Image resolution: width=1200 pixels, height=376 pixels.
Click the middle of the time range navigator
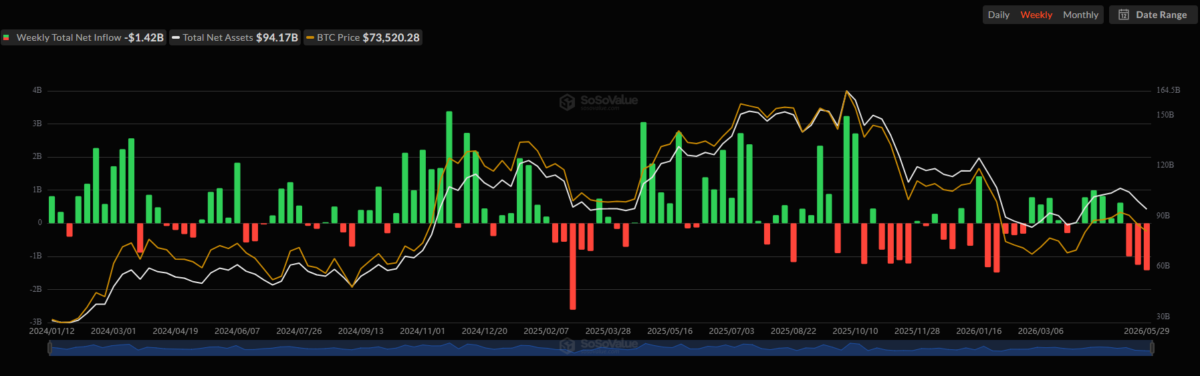click(600, 347)
